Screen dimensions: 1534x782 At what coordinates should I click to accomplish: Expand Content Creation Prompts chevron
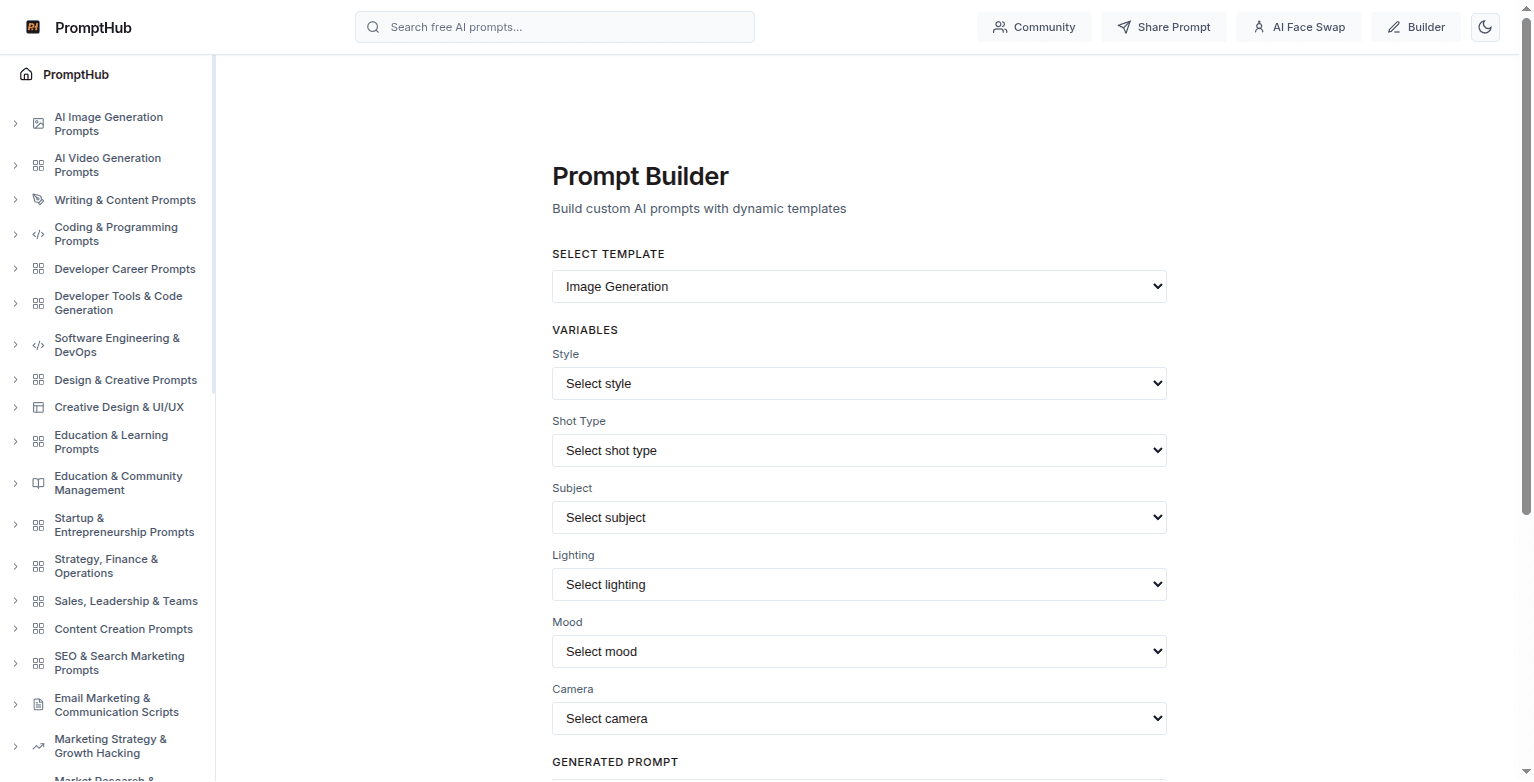15,629
